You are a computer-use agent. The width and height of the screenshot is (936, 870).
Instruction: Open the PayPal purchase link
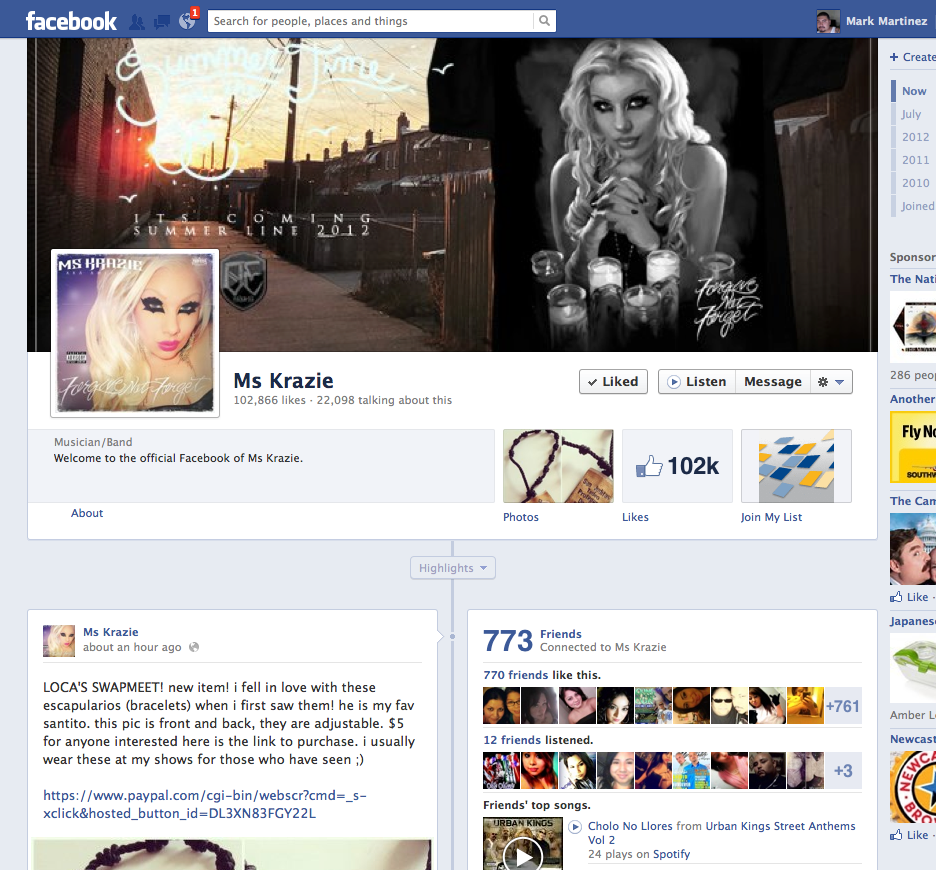pyautogui.click(x=205, y=804)
